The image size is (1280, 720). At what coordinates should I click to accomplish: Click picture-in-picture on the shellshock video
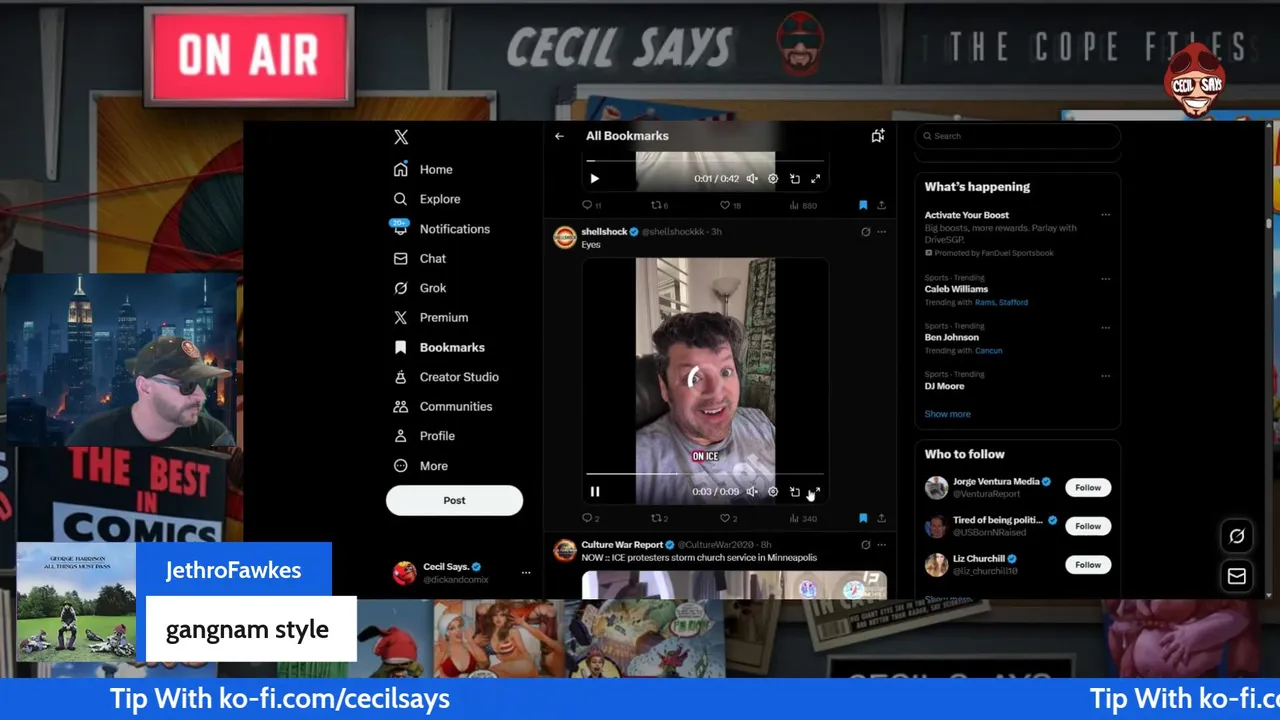coord(794,492)
